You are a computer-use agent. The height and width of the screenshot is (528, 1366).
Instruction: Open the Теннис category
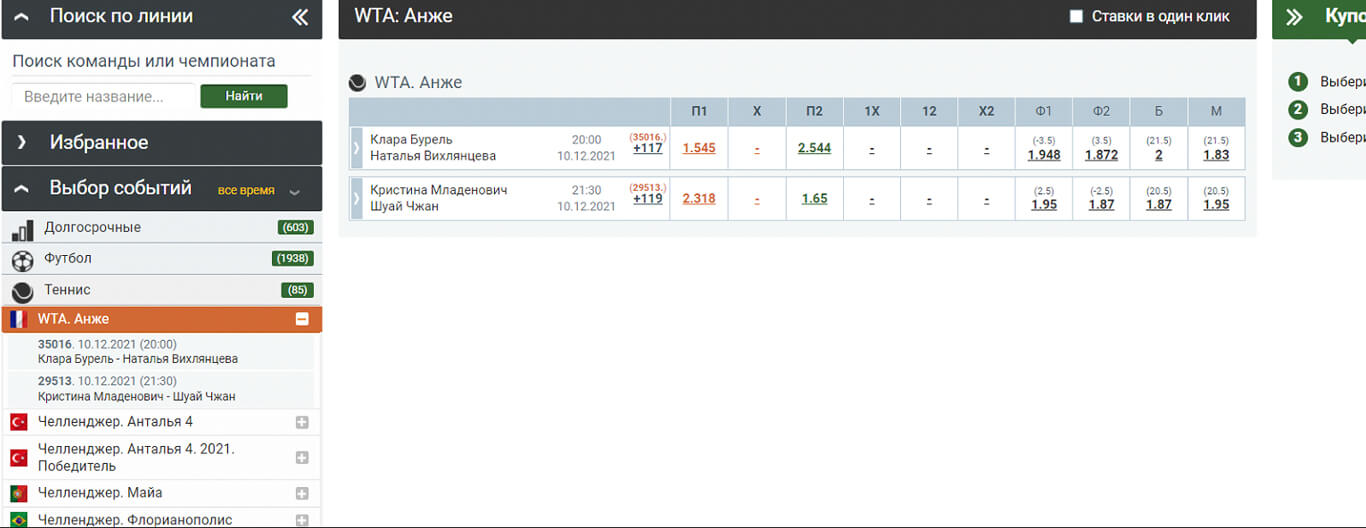click(162, 290)
